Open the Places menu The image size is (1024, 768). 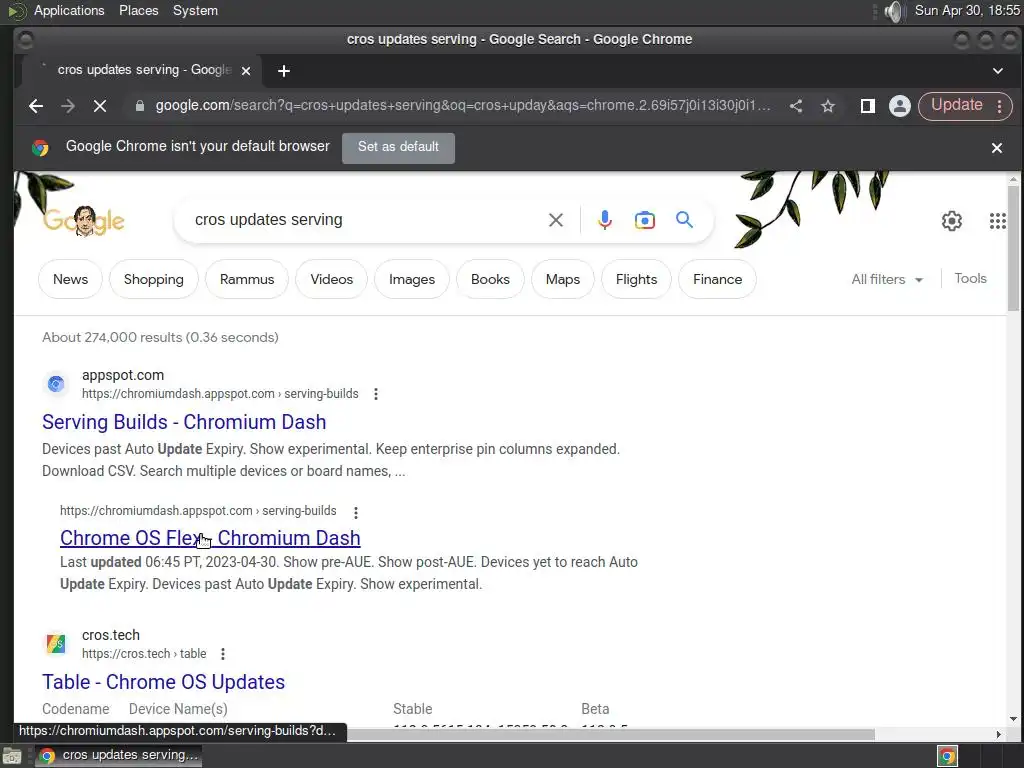[x=138, y=10]
